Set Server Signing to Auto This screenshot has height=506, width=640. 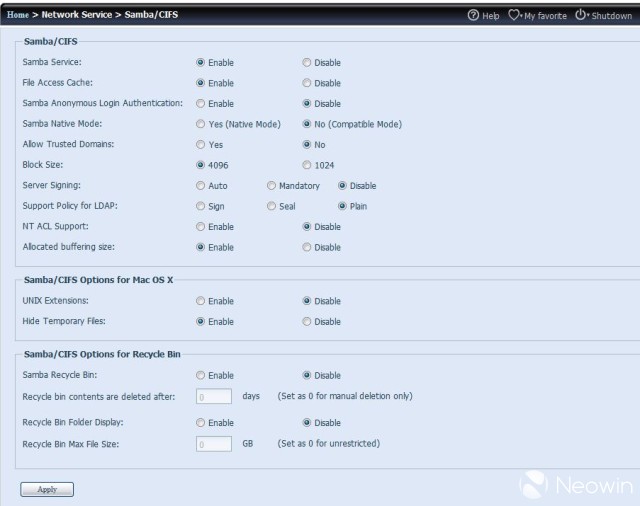200,186
